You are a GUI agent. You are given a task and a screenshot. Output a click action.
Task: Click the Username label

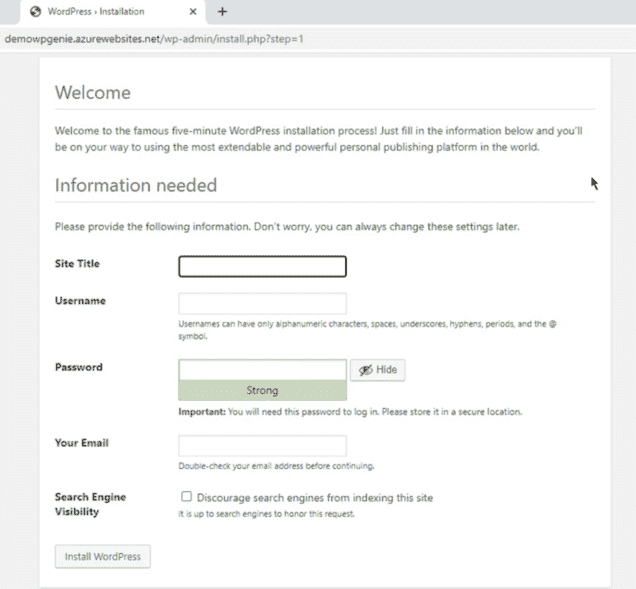pyautogui.click(x=80, y=301)
